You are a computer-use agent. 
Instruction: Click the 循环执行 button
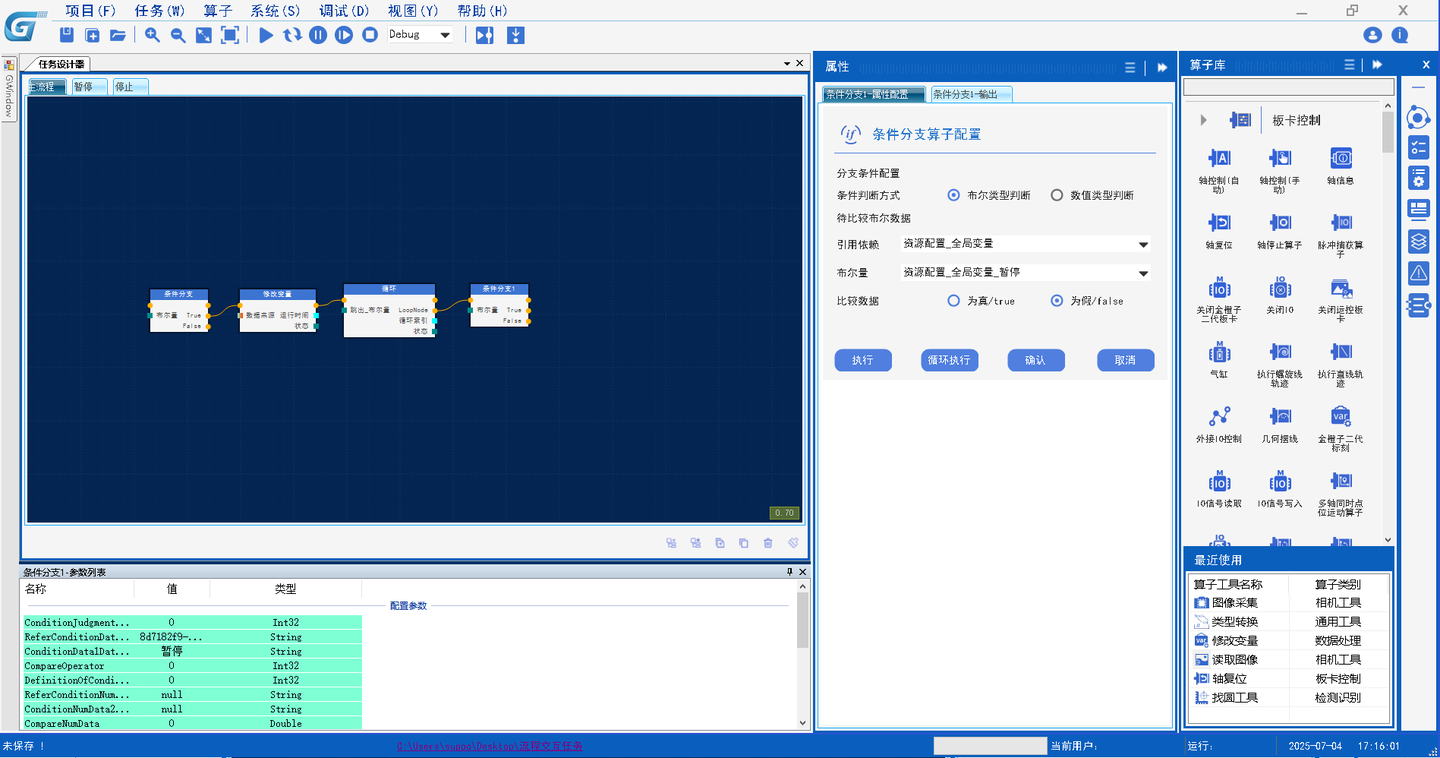click(x=949, y=360)
